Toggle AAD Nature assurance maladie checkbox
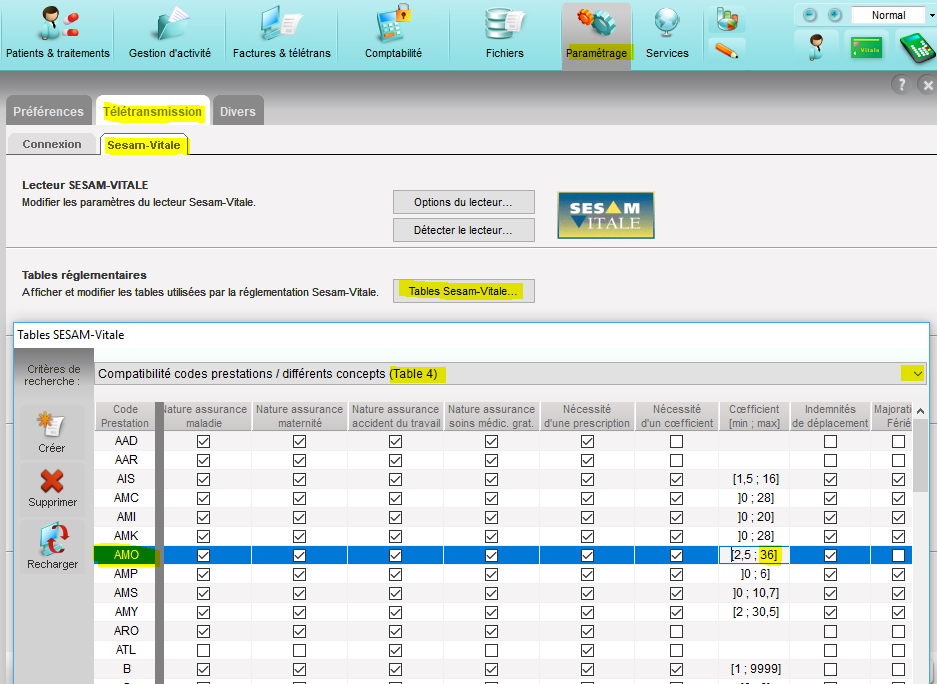The image size is (937, 684). 204,441
